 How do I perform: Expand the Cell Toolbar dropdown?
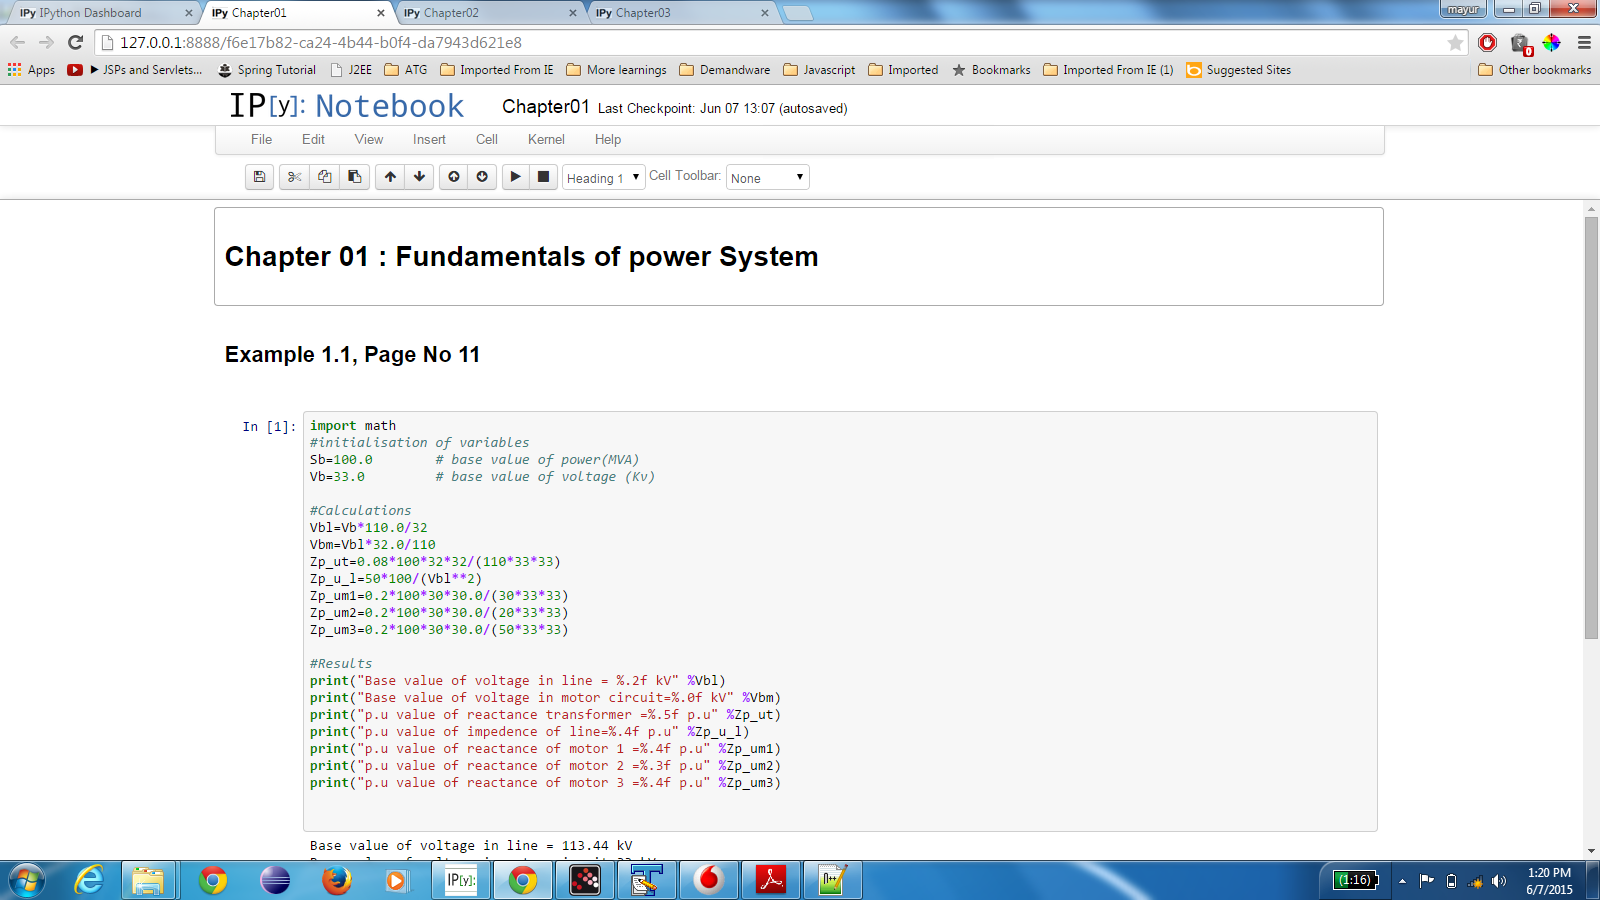(x=767, y=178)
